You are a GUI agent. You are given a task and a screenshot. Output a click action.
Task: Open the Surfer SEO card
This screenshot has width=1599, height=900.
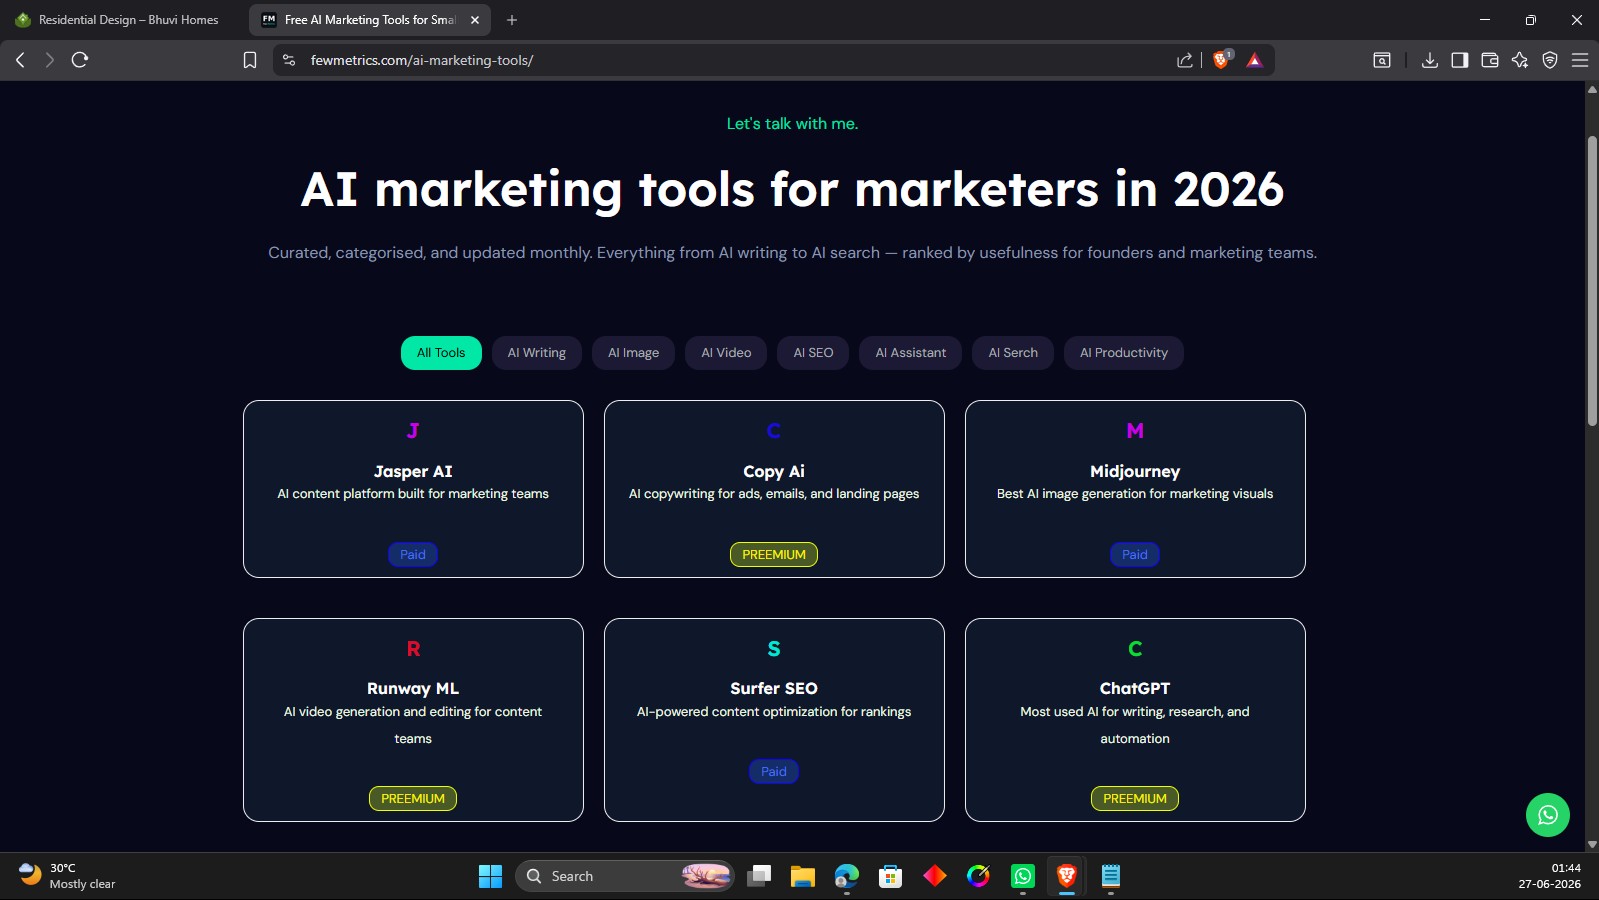pos(774,720)
